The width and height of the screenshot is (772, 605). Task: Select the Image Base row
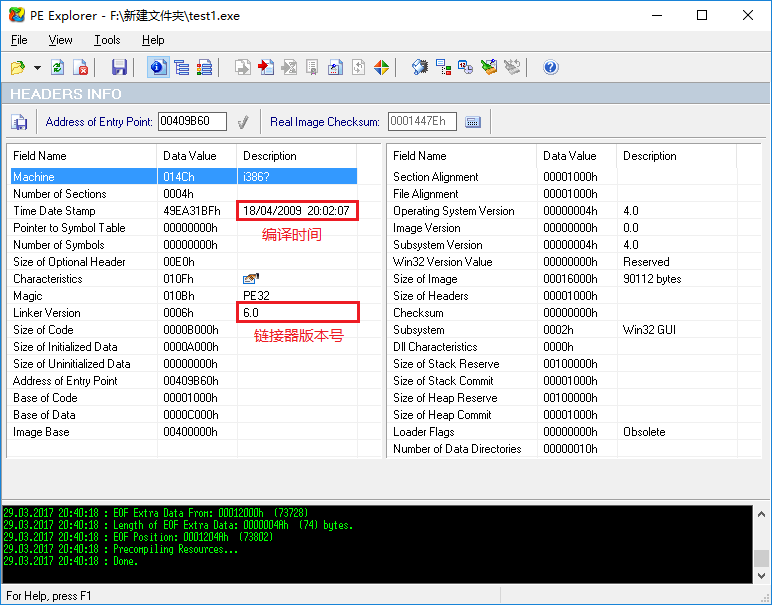(x=184, y=432)
